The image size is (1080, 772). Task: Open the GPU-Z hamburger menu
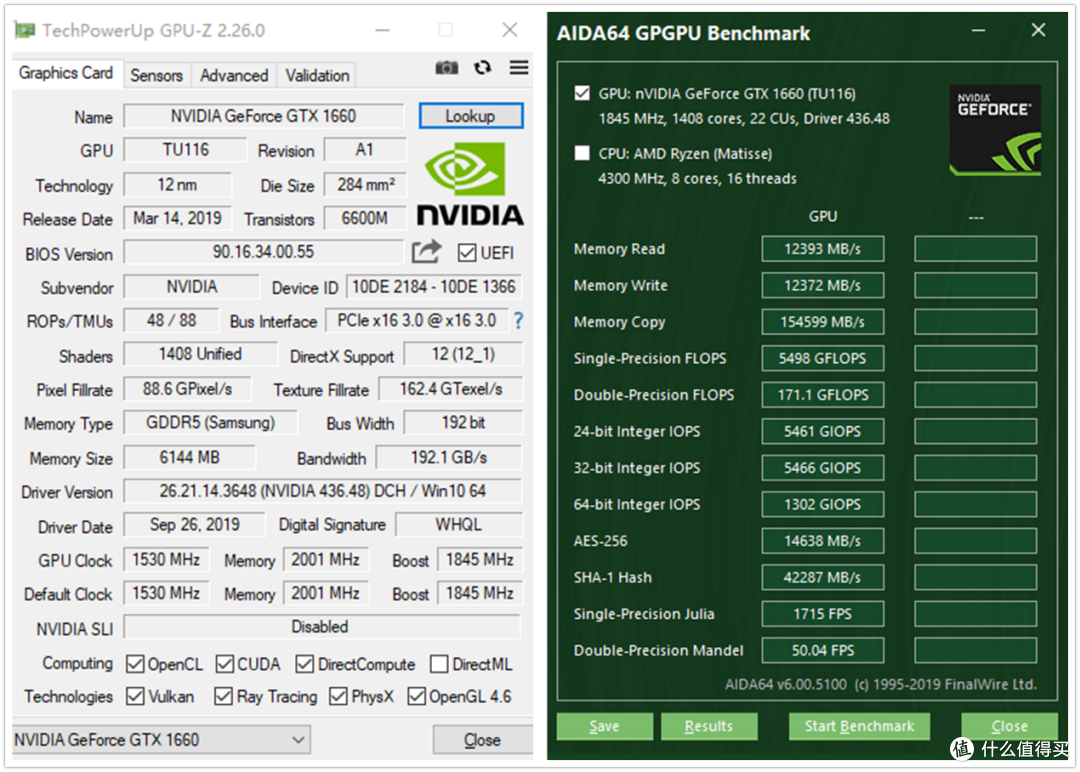(519, 67)
